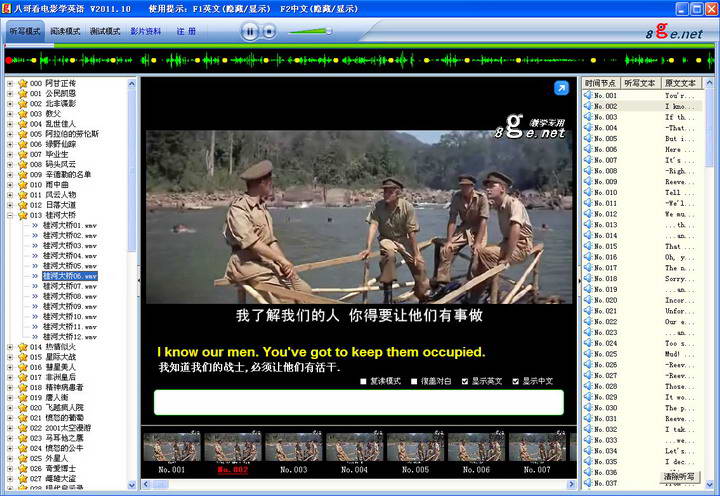Screen dimensions: 720x496
Task: Expand the 000 阿甘正传 tree node
Action: click(10, 84)
